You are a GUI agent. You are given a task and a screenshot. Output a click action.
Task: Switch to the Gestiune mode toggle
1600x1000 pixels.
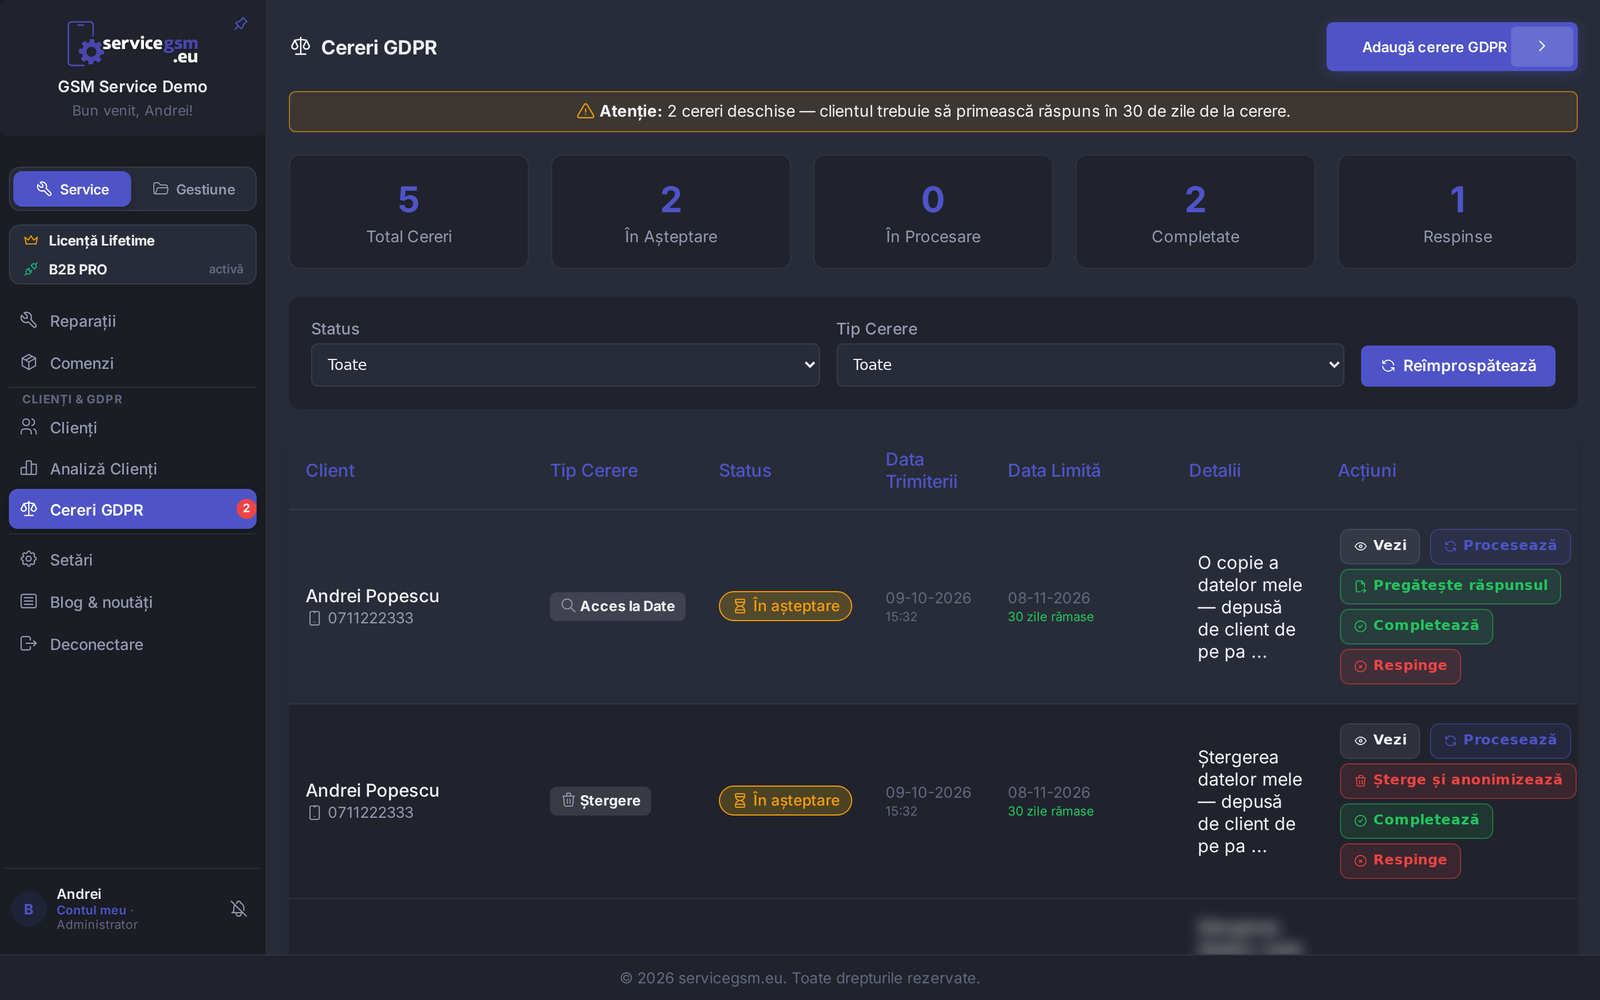(x=194, y=189)
